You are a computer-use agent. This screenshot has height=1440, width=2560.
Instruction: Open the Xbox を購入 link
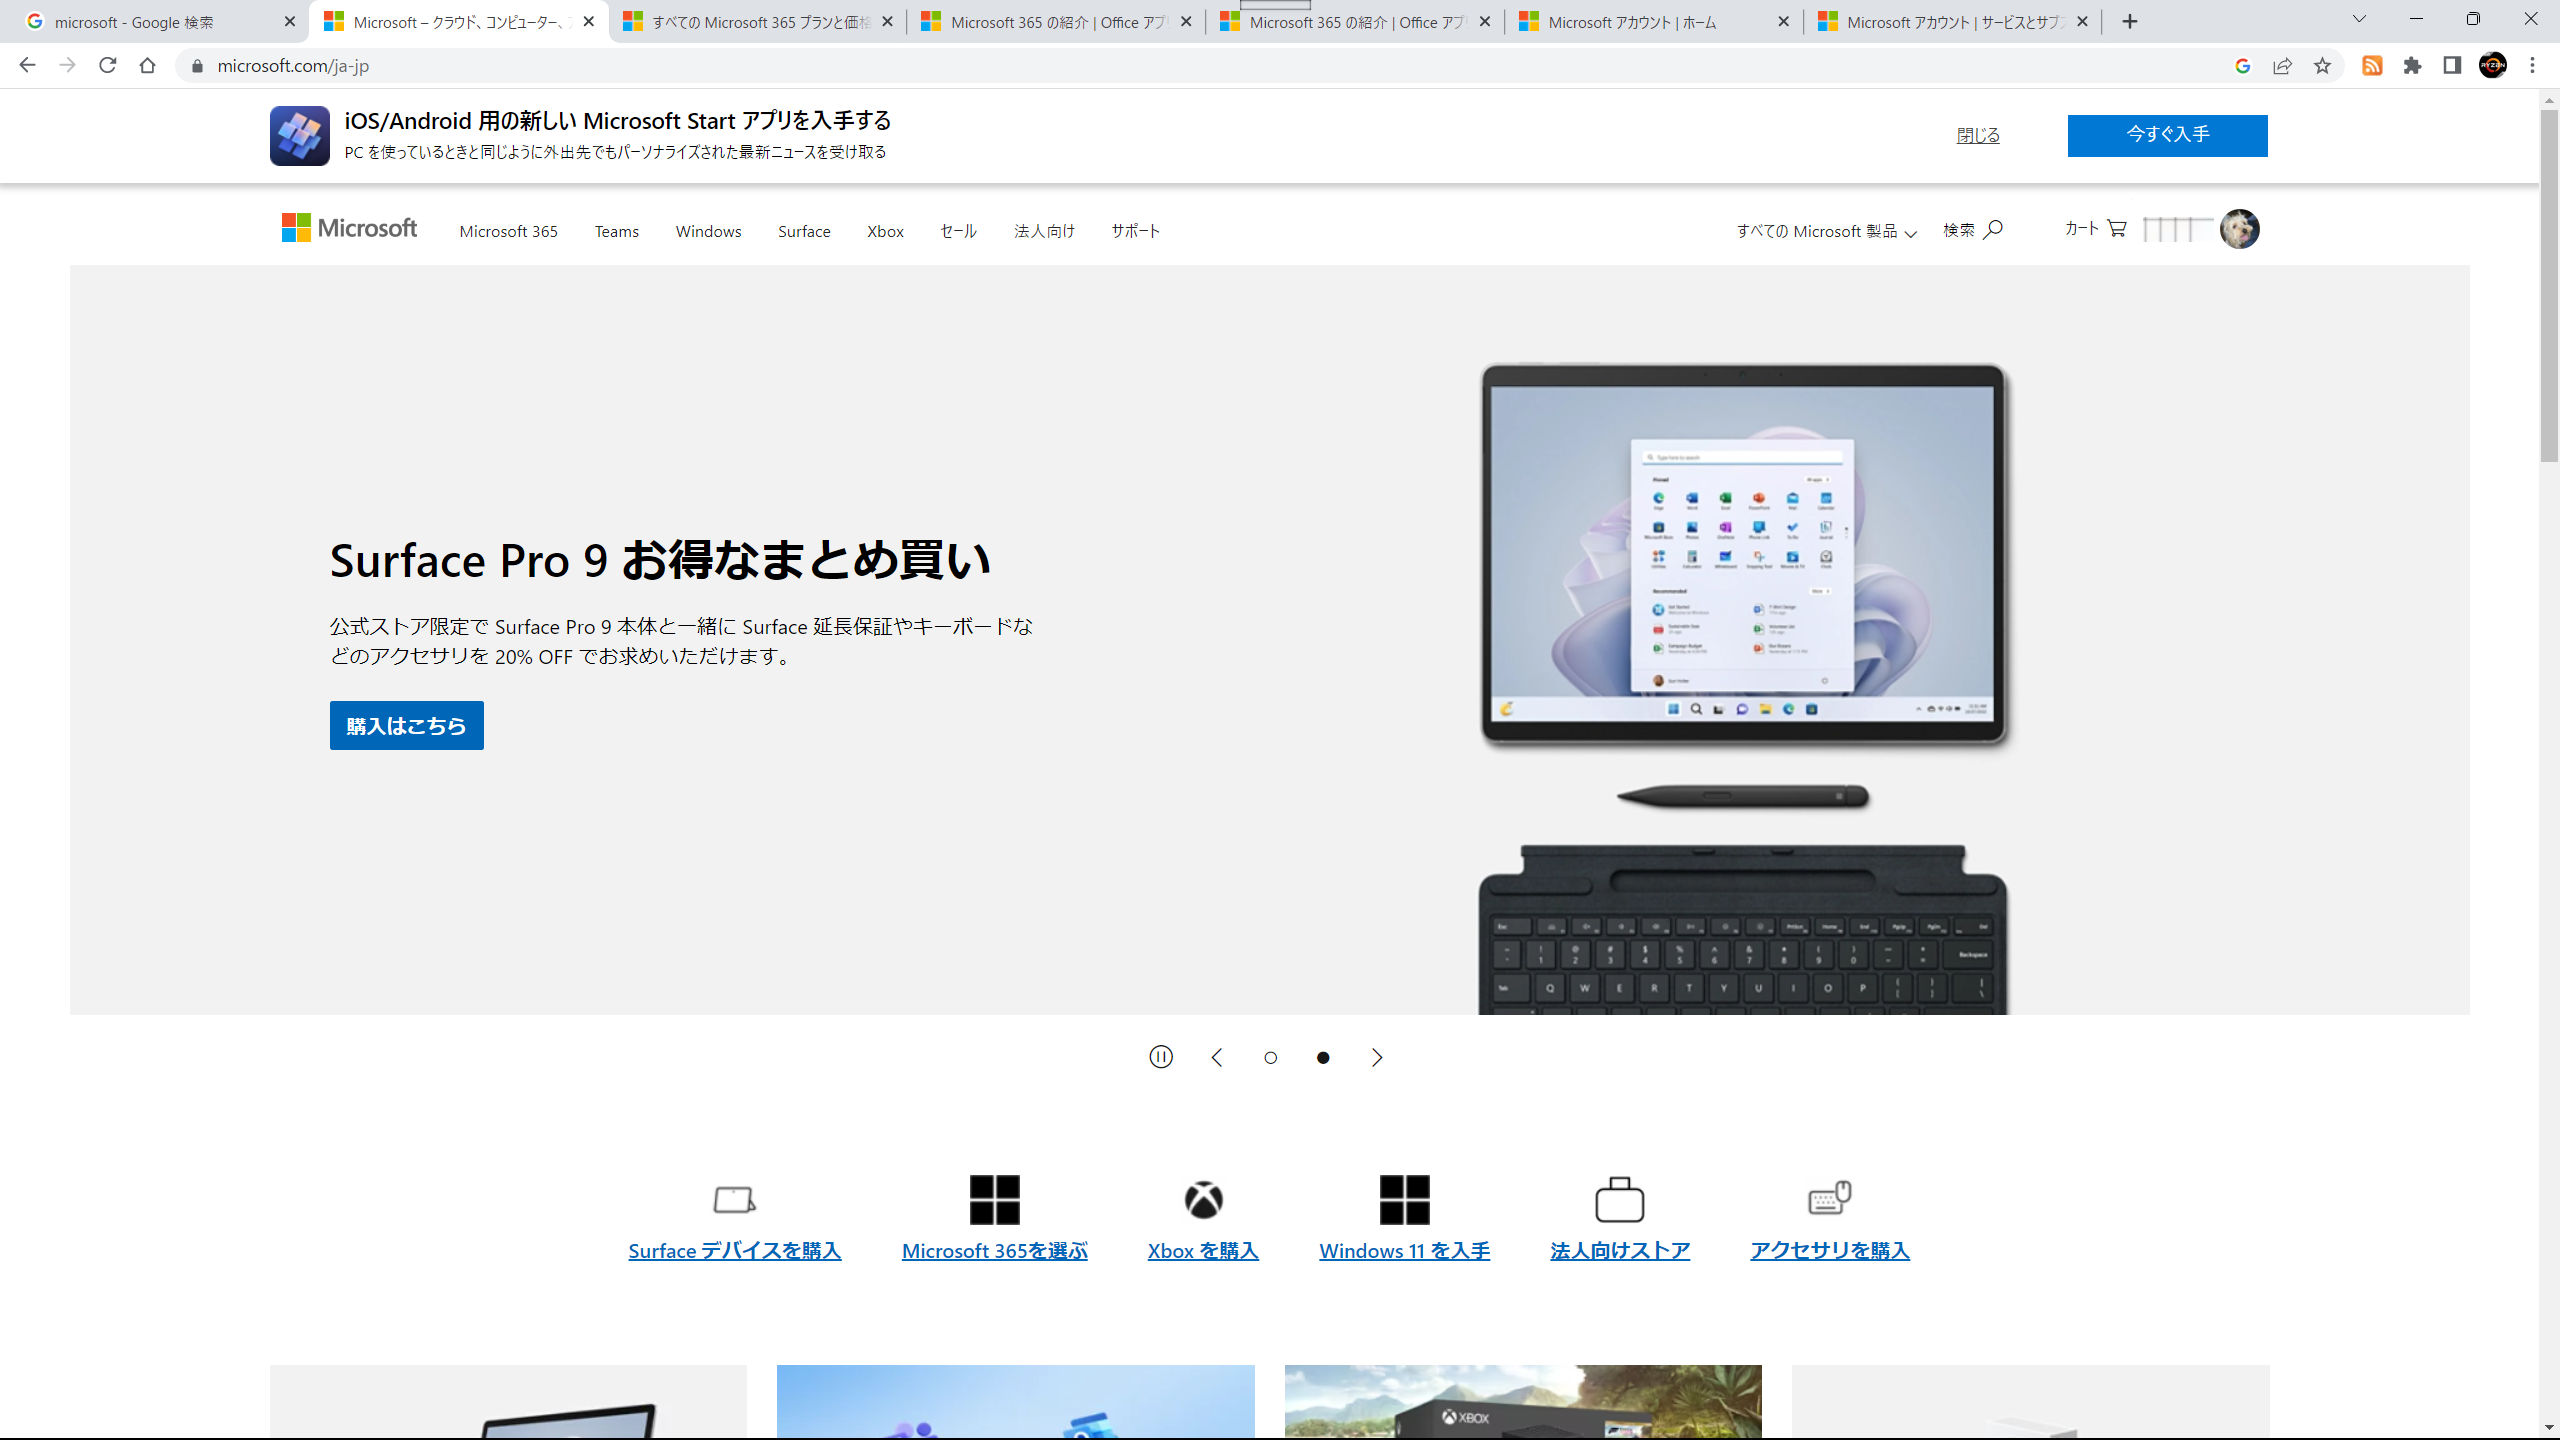1203,1250
